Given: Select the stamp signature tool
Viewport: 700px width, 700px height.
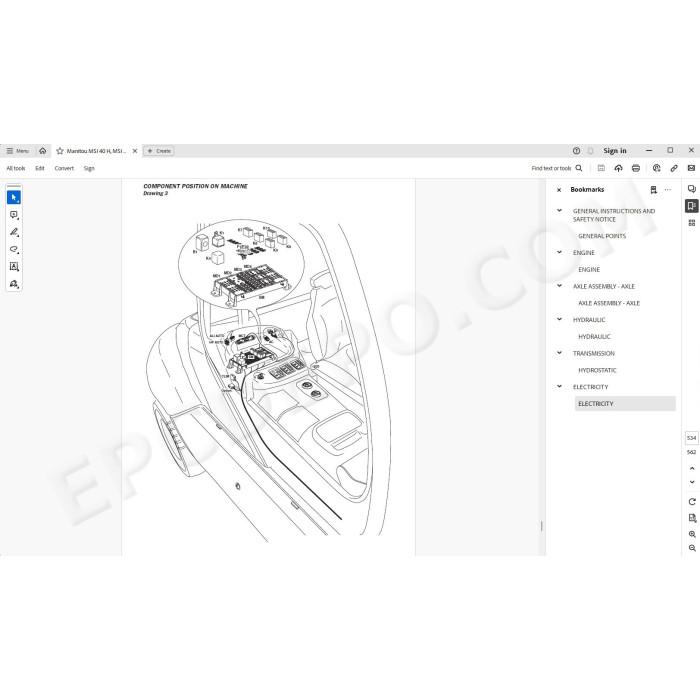Looking at the screenshot, I should tap(14, 284).
